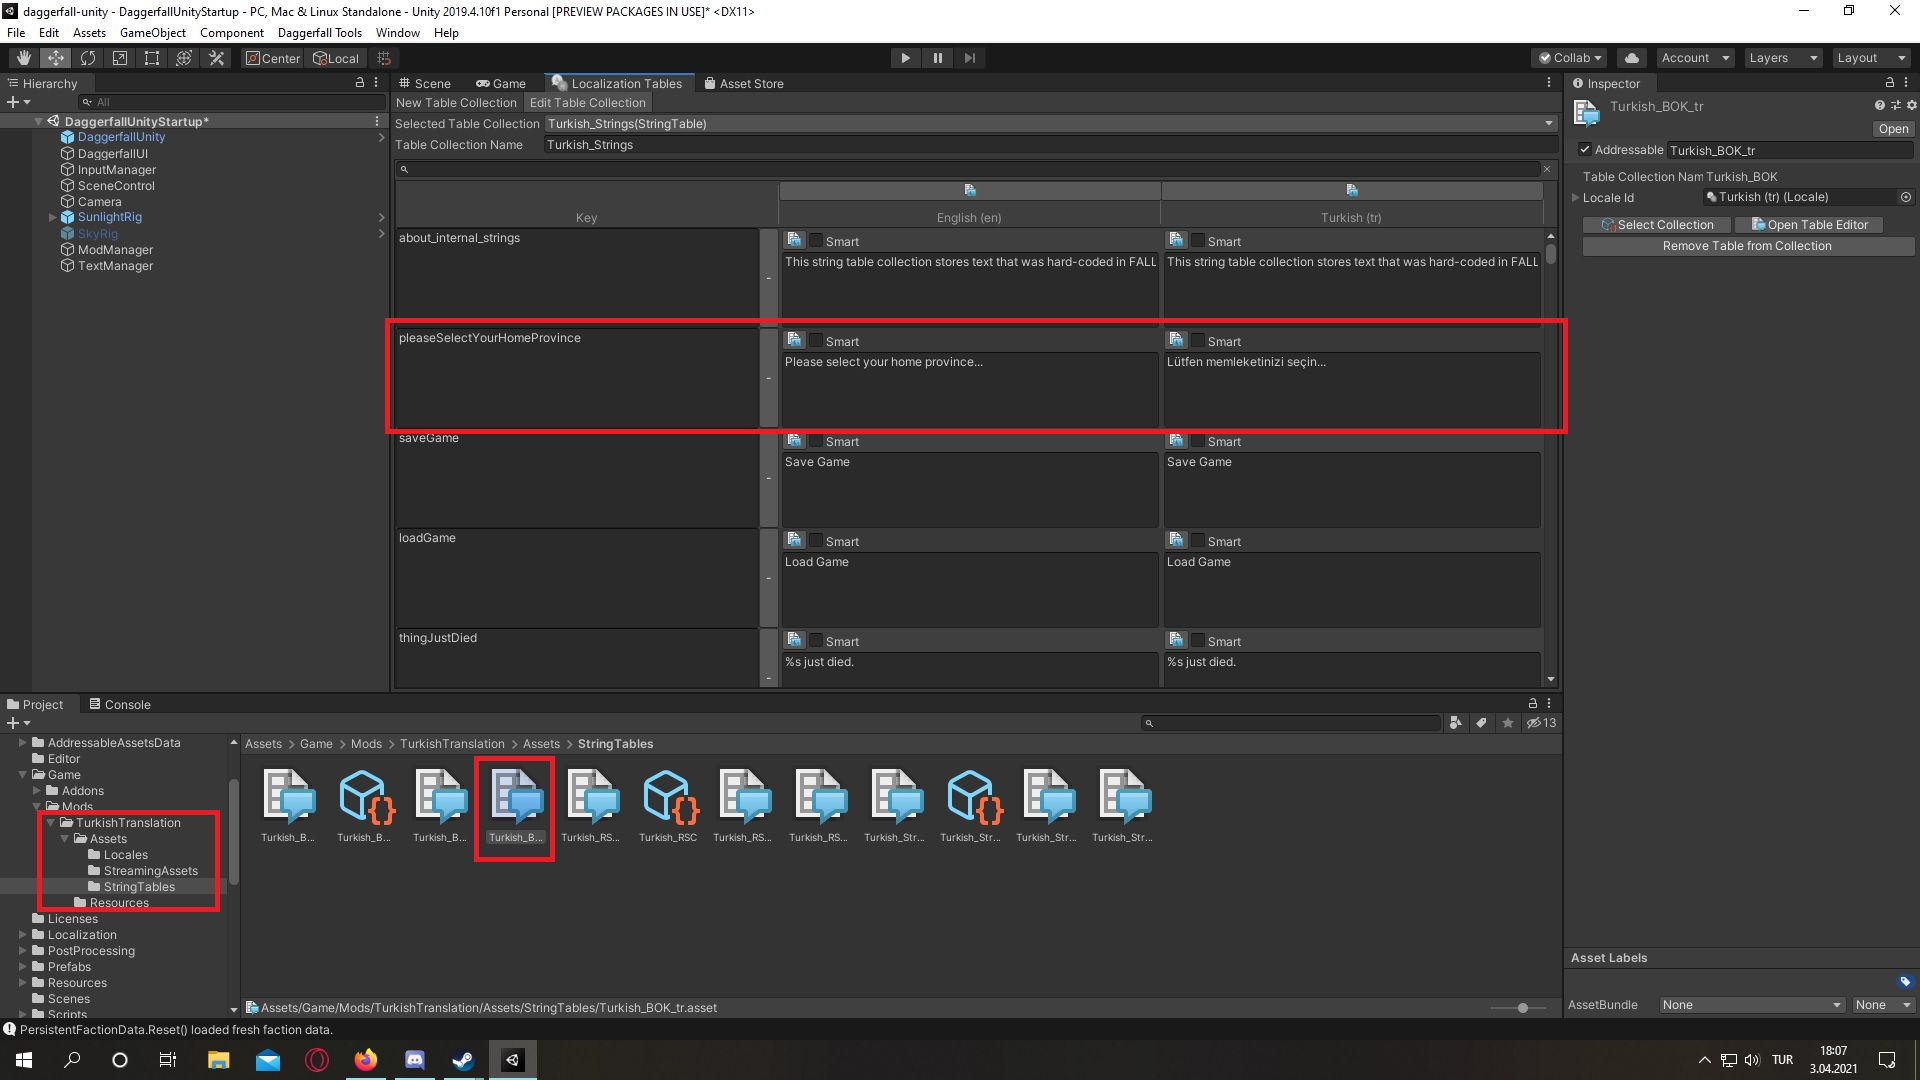
Task: Open the Collab dropdown
Action: pos(1570,58)
